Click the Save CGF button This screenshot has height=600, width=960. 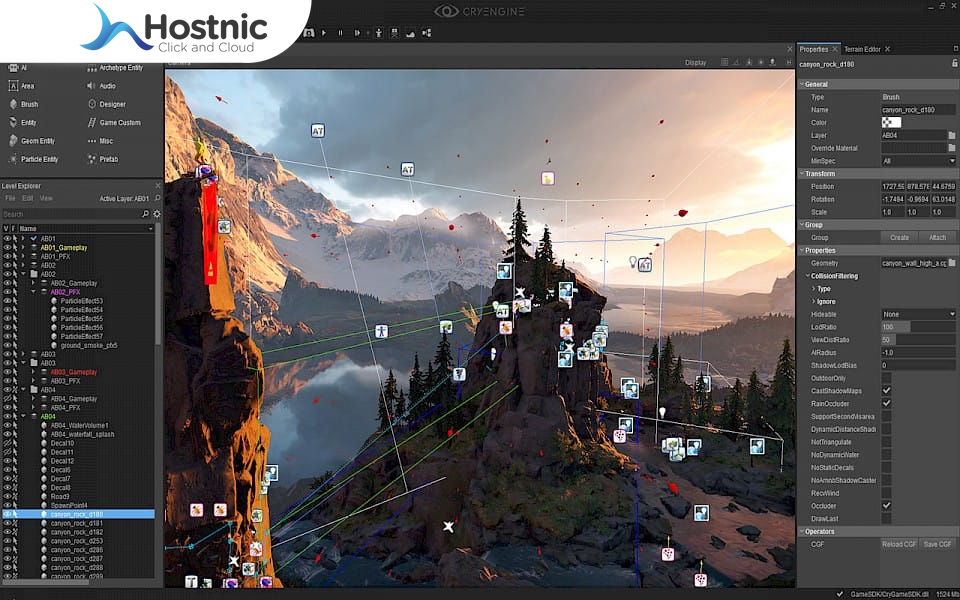click(937, 544)
